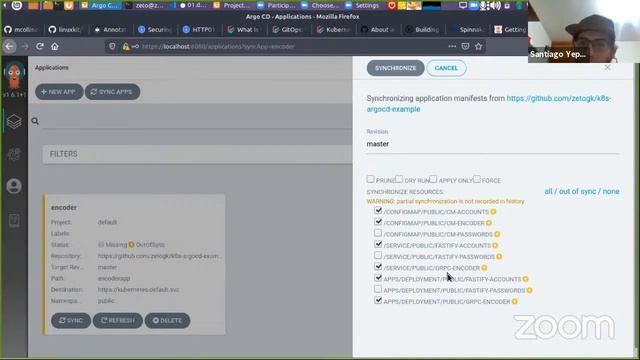Viewport: 640px width, 360px height.
Task: Open the Settings gears icon in sidebar
Action: click(x=14, y=154)
